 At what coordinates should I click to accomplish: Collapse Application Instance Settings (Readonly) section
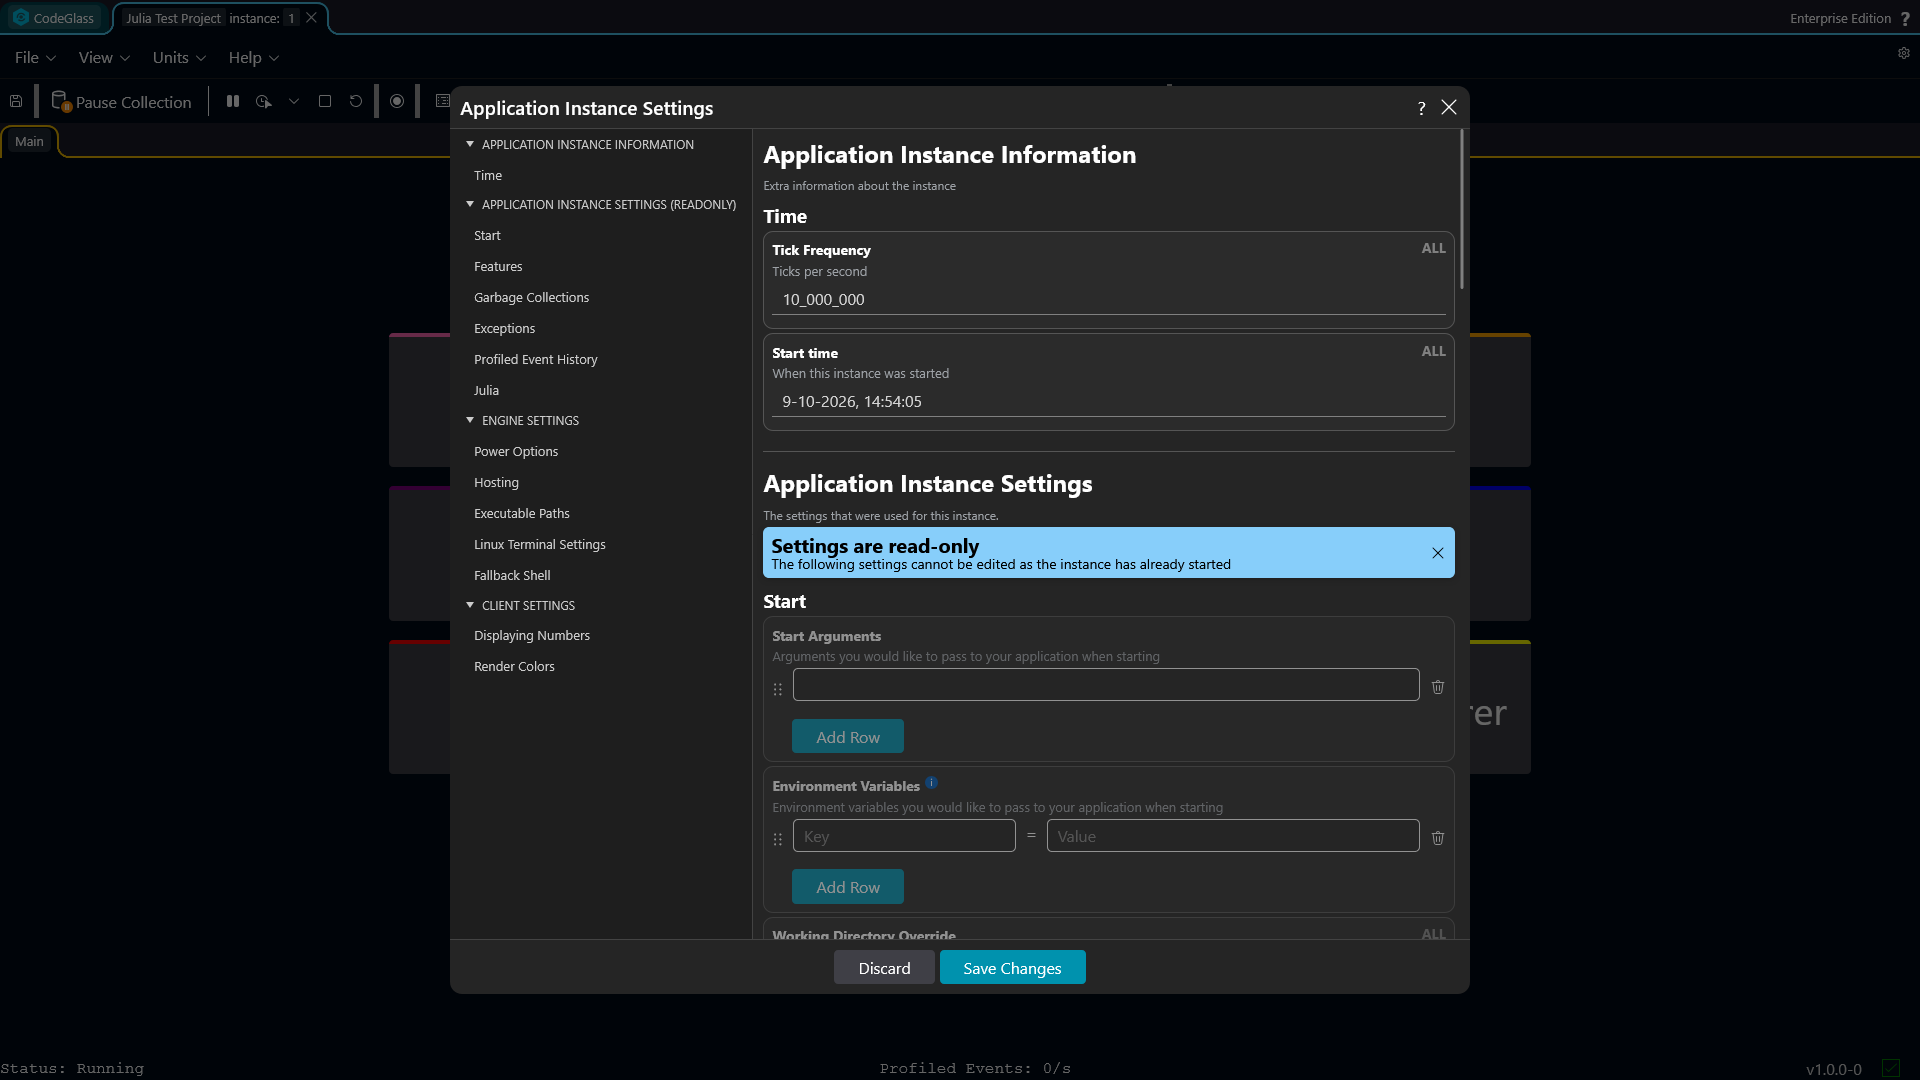470,204
